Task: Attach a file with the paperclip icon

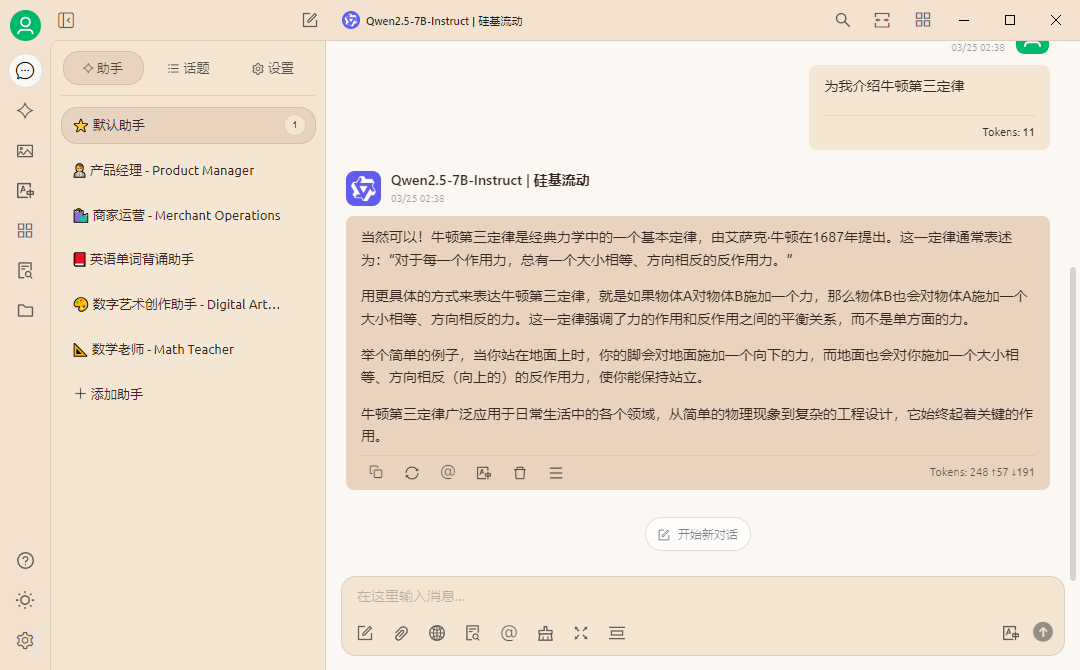Action: [400, 633]
